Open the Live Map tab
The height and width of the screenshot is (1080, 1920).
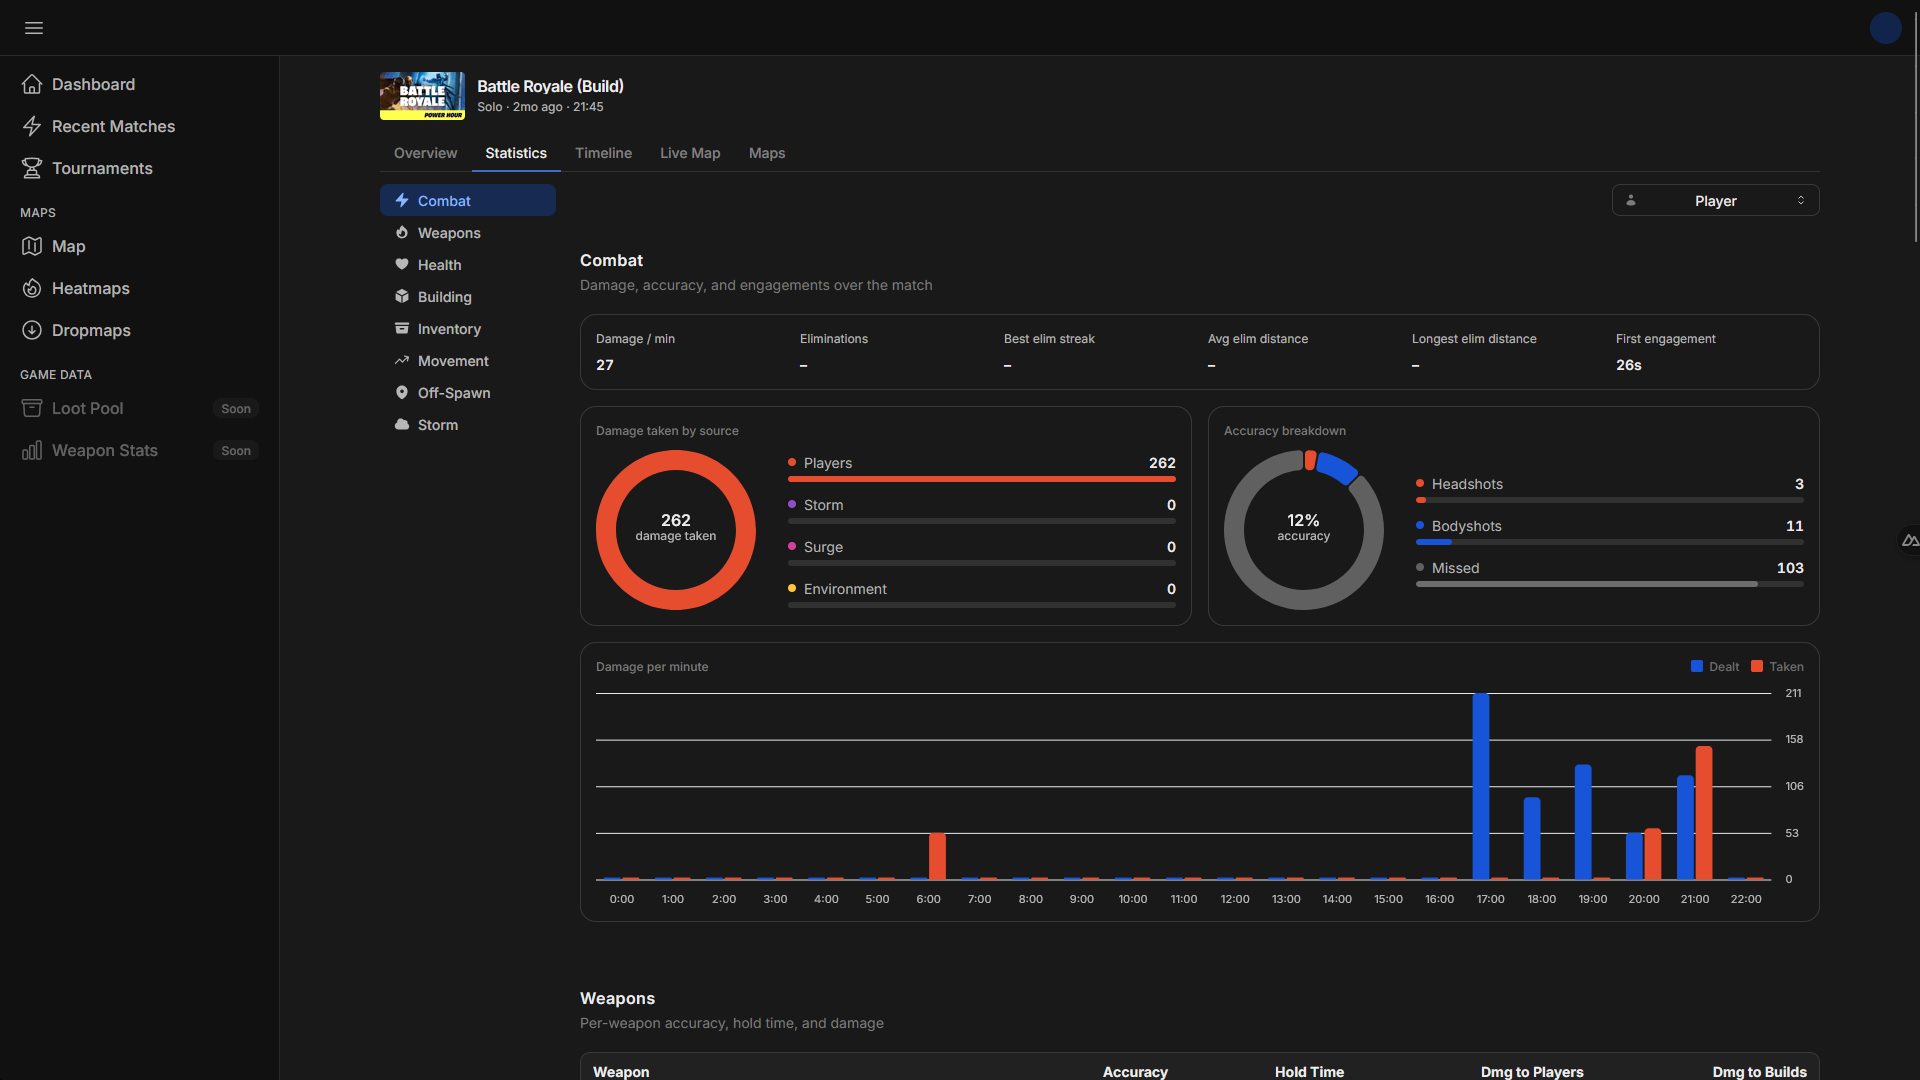[690, 153]
